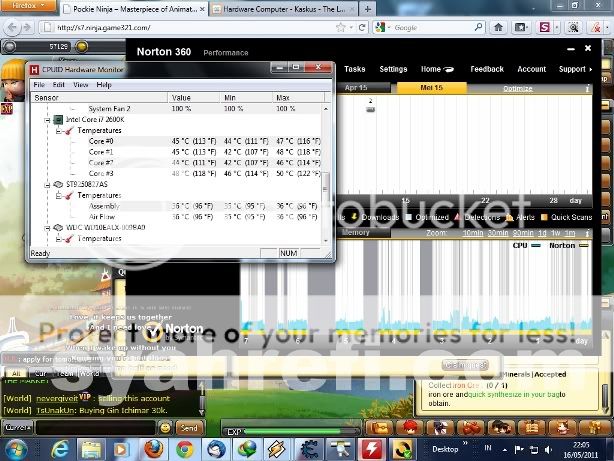Go to Norton 360 Home
The width and height of the screenshot is (614, 461).
(437, 69)
